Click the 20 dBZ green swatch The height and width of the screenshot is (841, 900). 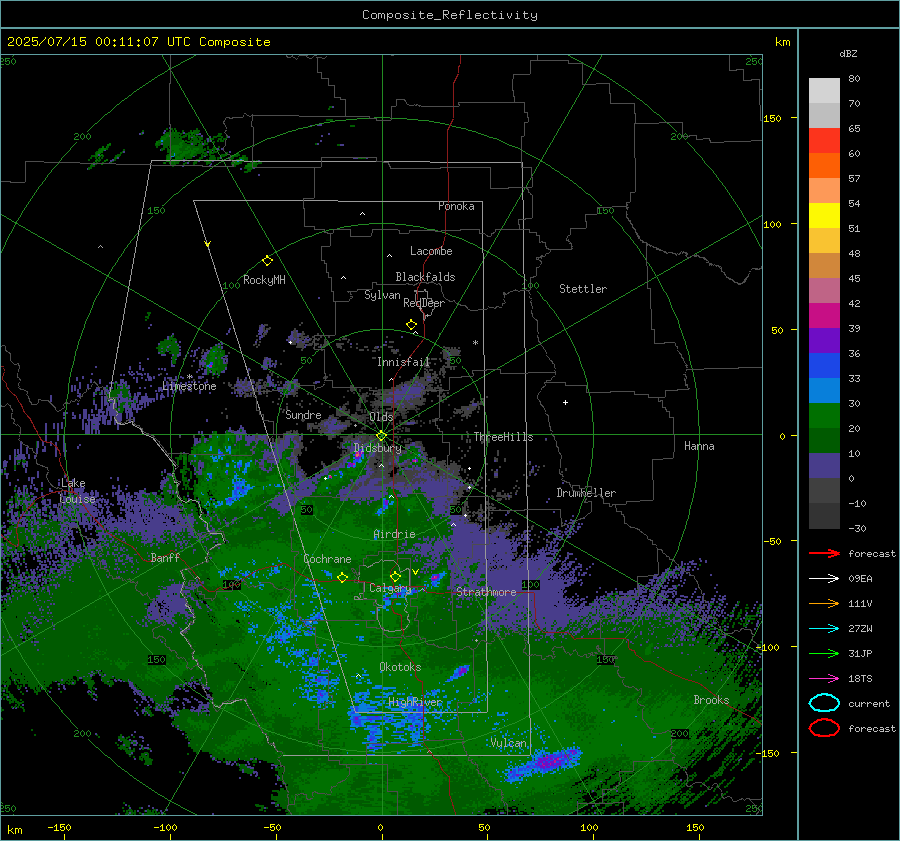point(824,416)
